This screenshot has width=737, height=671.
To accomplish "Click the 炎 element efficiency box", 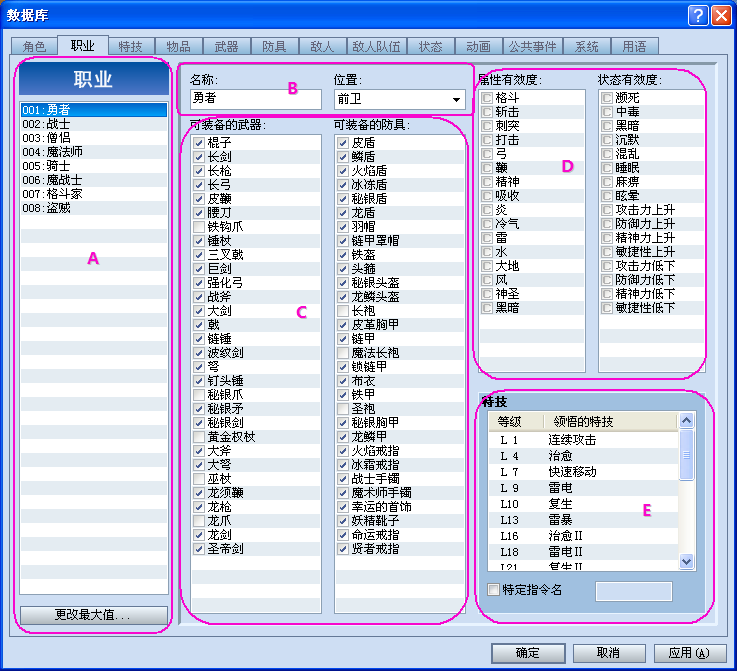I will click(x=487, y=210).
